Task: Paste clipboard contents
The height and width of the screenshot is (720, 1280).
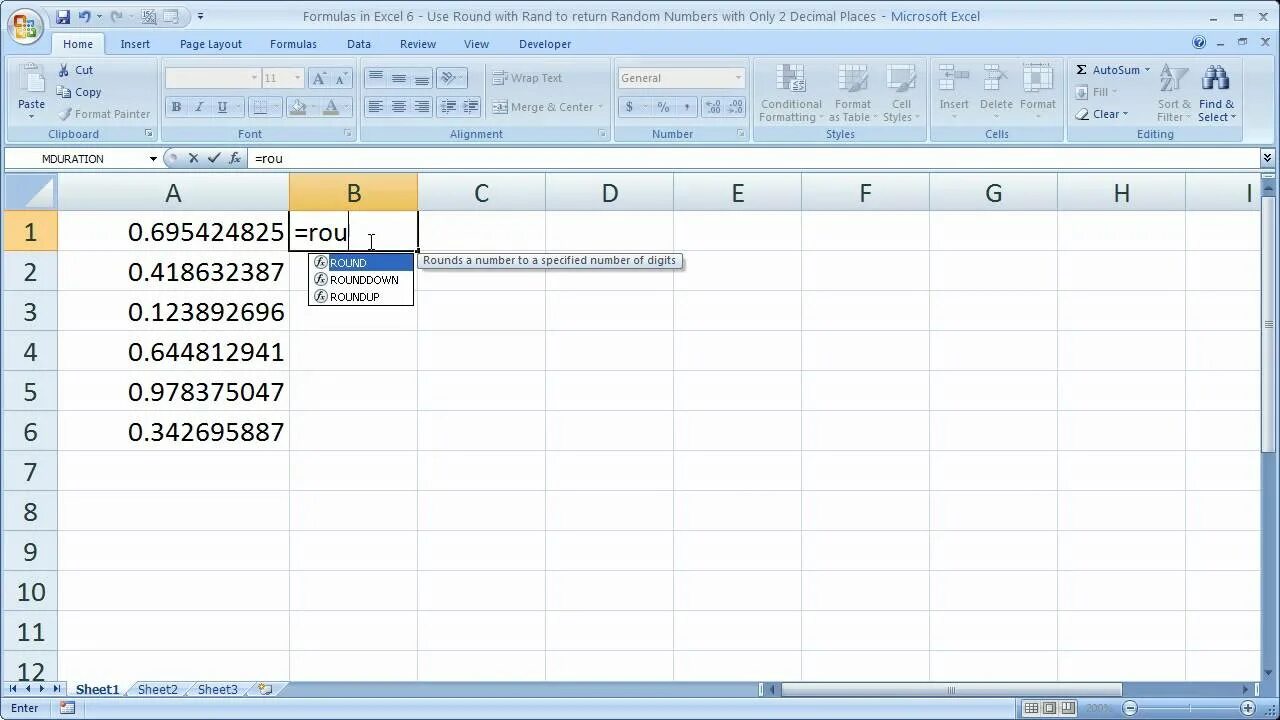Action: click(x=31, y=92)
